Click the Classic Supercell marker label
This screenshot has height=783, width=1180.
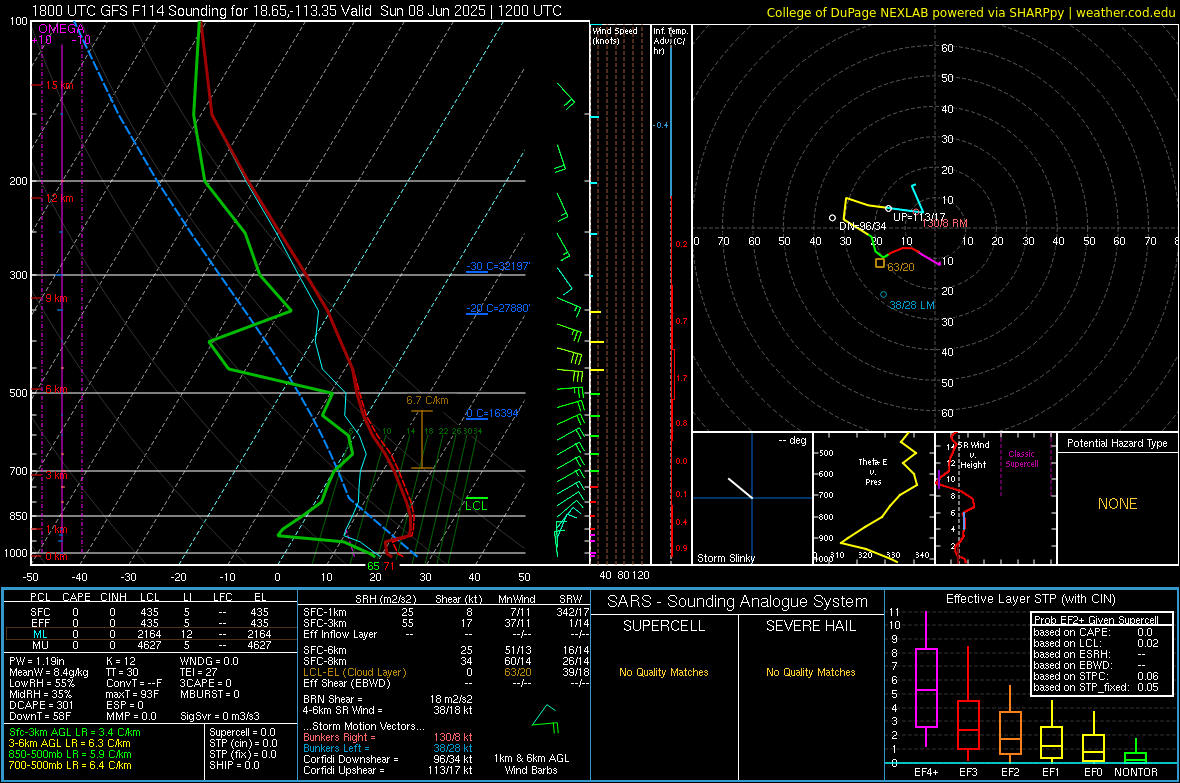coord(1022,459)
